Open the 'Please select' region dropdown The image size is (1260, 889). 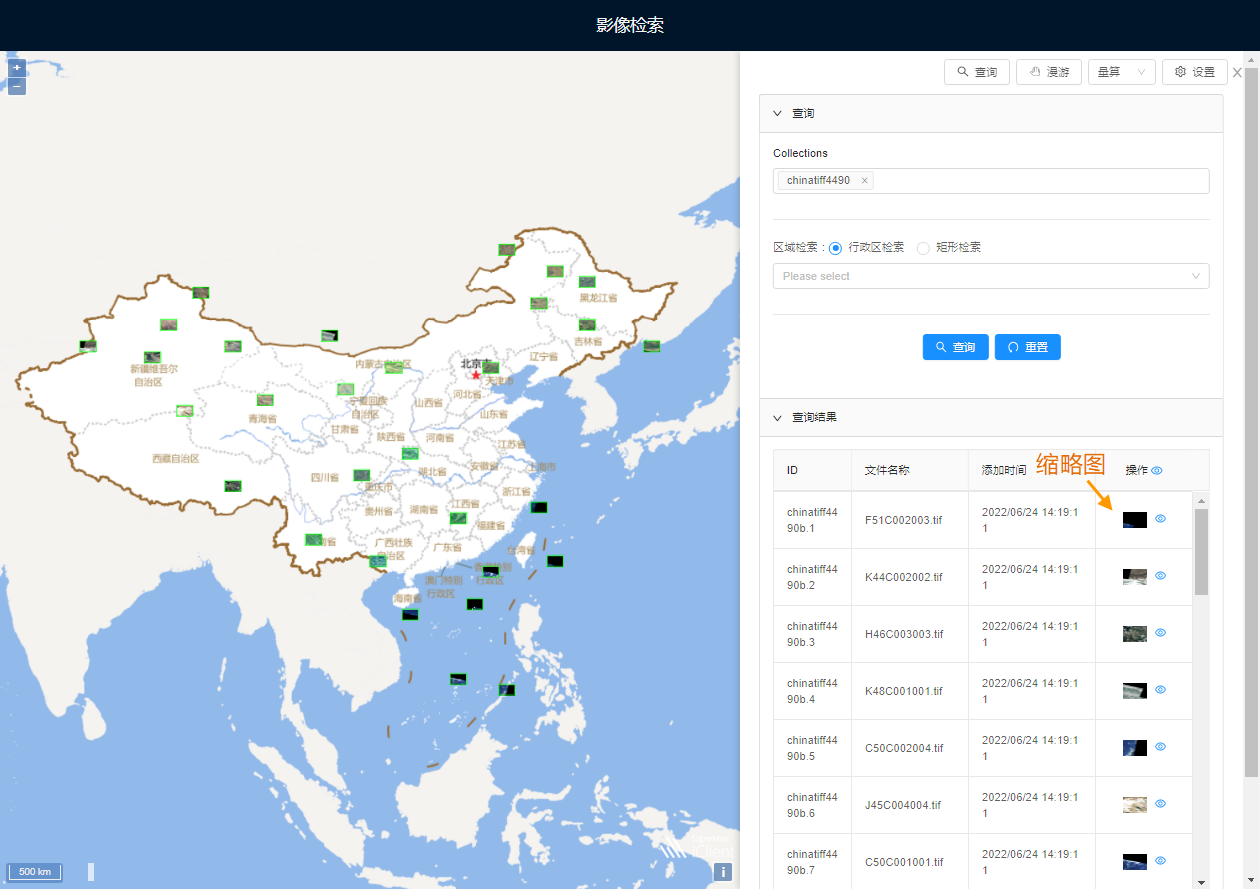point(990,276)
